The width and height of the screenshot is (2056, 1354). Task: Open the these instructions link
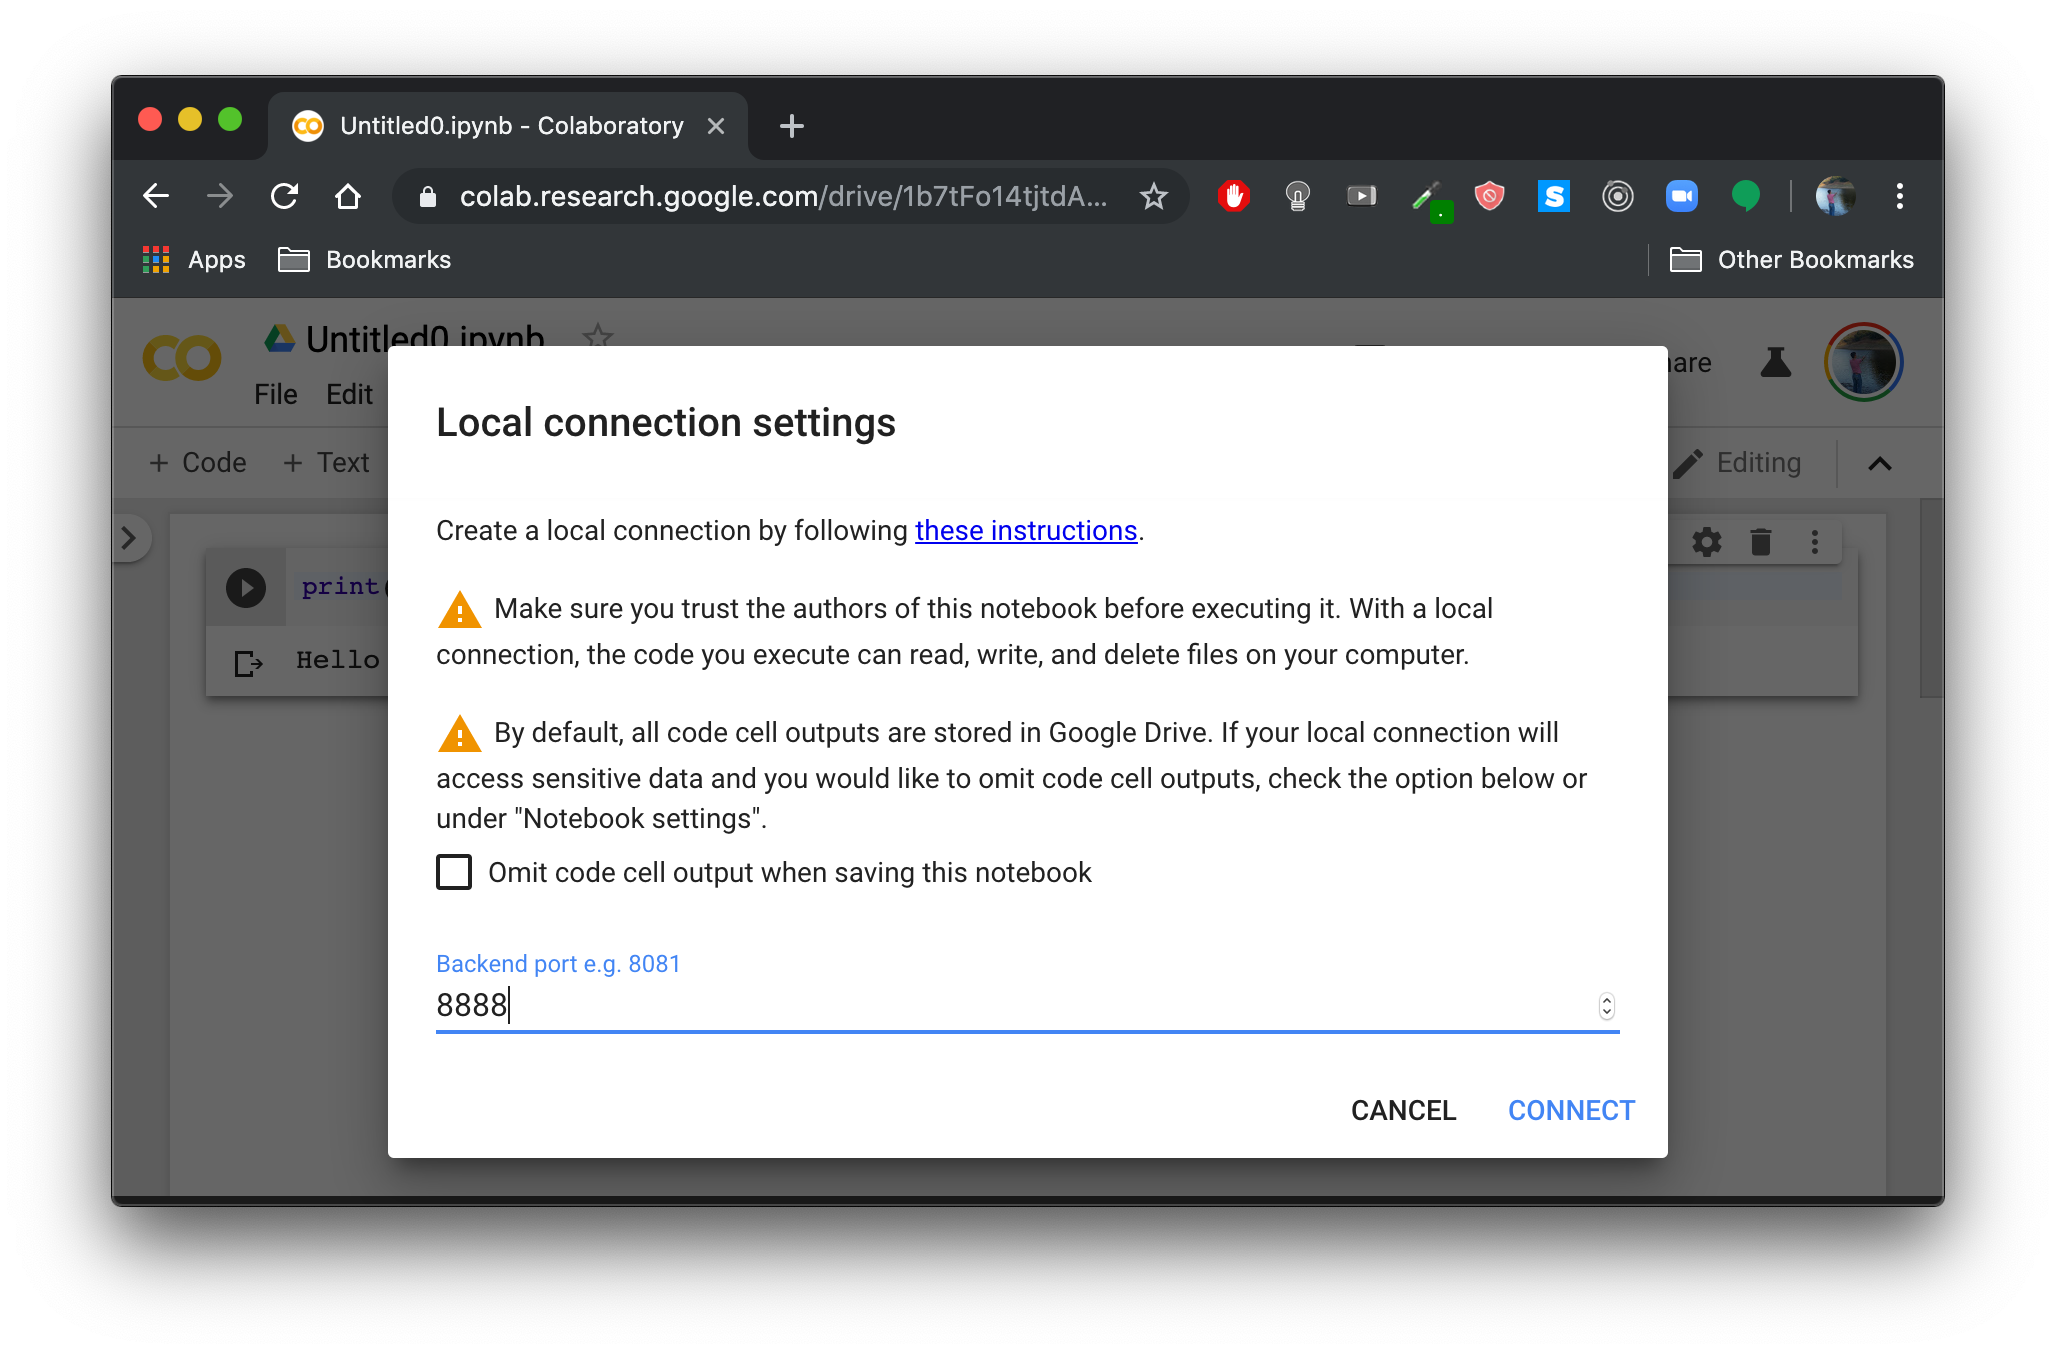pyautogui.click(x=1026, y=531)
